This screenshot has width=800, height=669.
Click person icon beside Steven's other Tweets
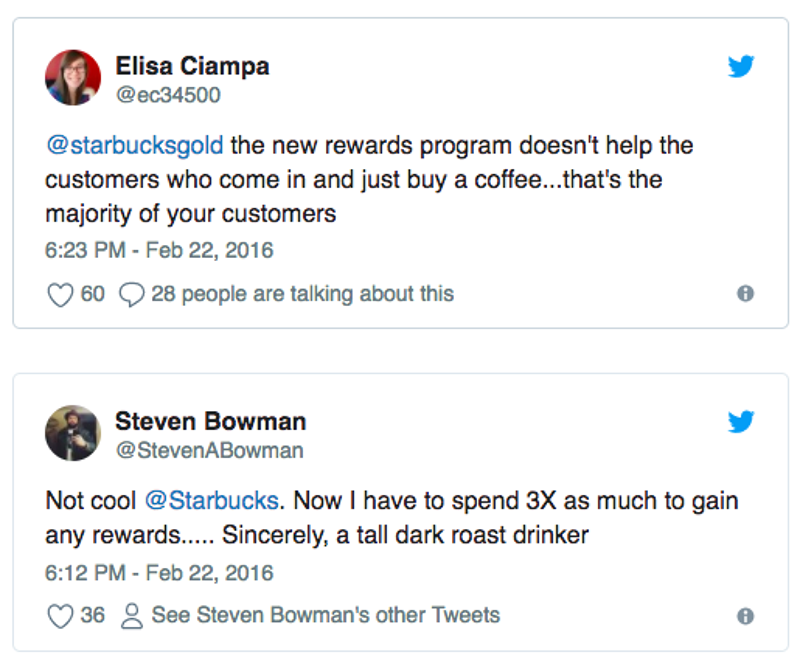[132, 615]
